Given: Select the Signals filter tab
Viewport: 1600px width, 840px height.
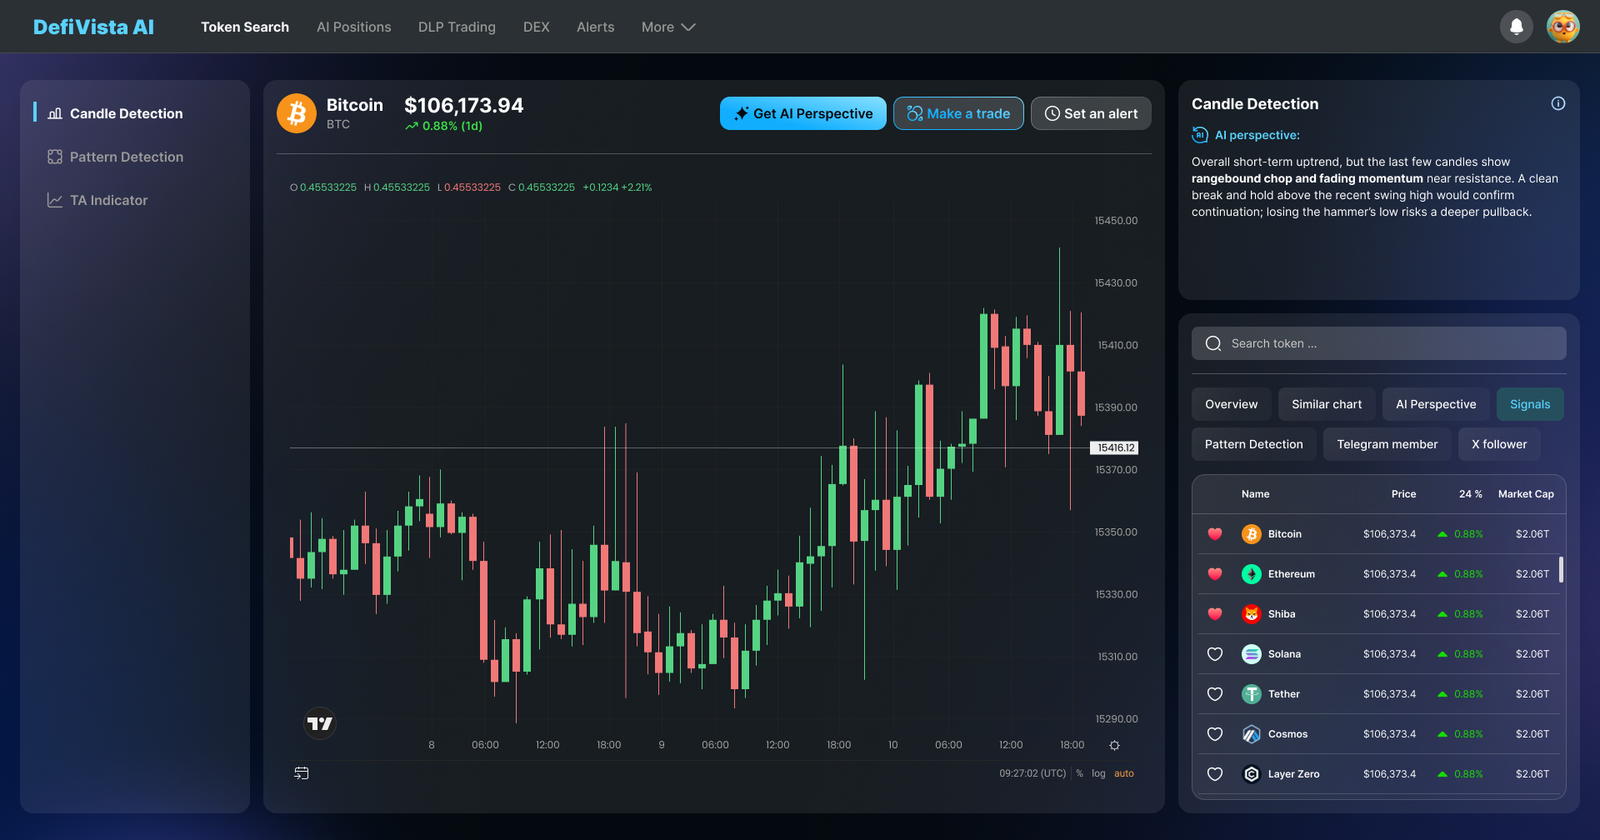Looking at the screenshot, I should pyautogui.click(x=1529, y=404).
